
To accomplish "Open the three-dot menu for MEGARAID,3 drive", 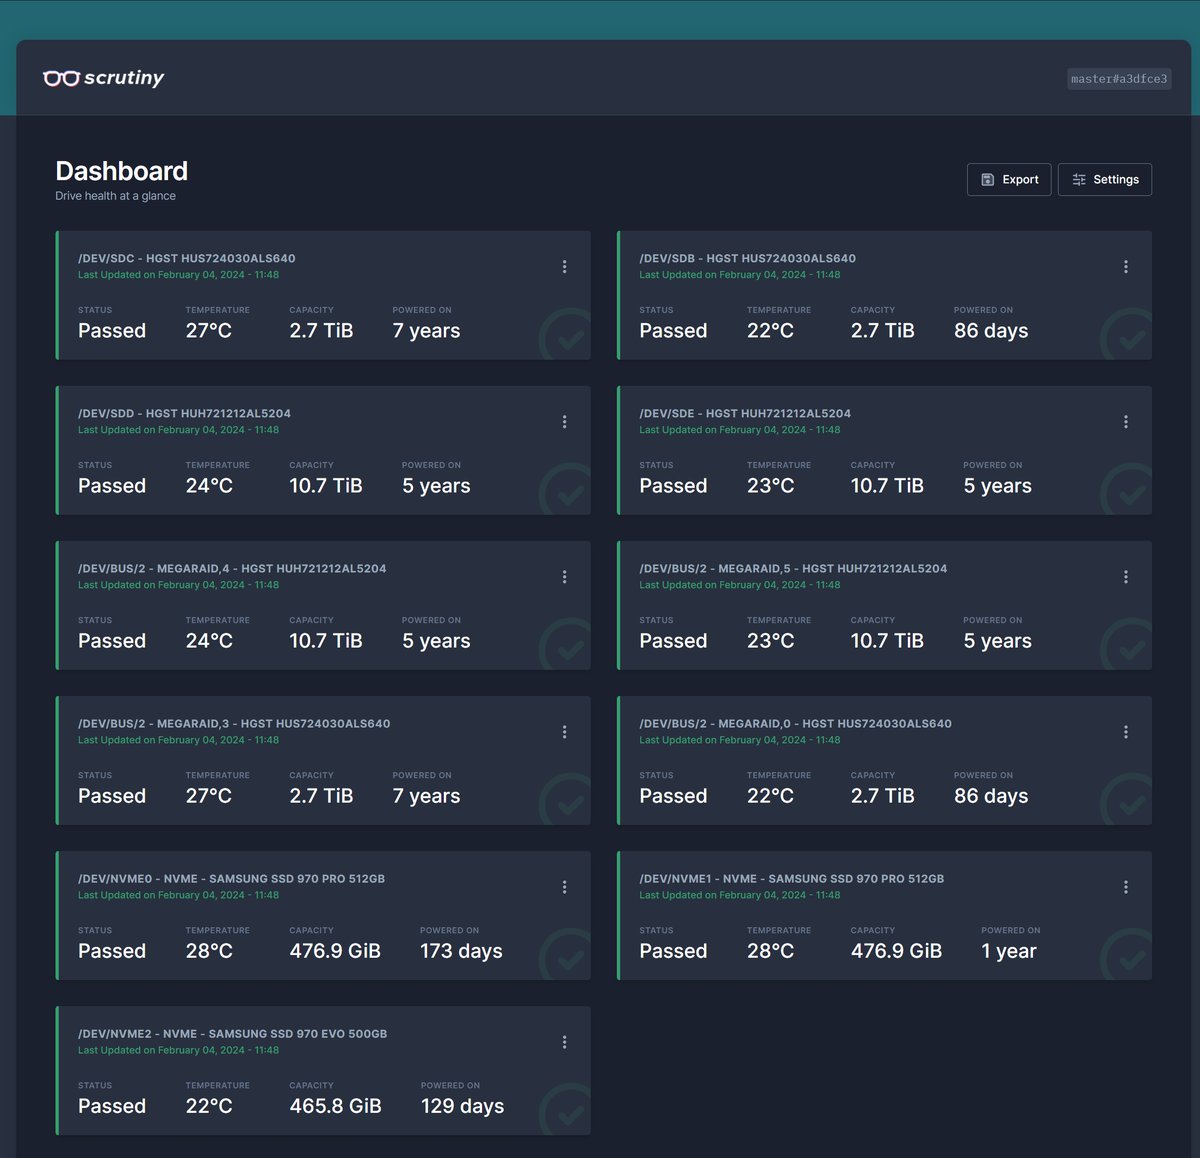I will tap(565, 732).
